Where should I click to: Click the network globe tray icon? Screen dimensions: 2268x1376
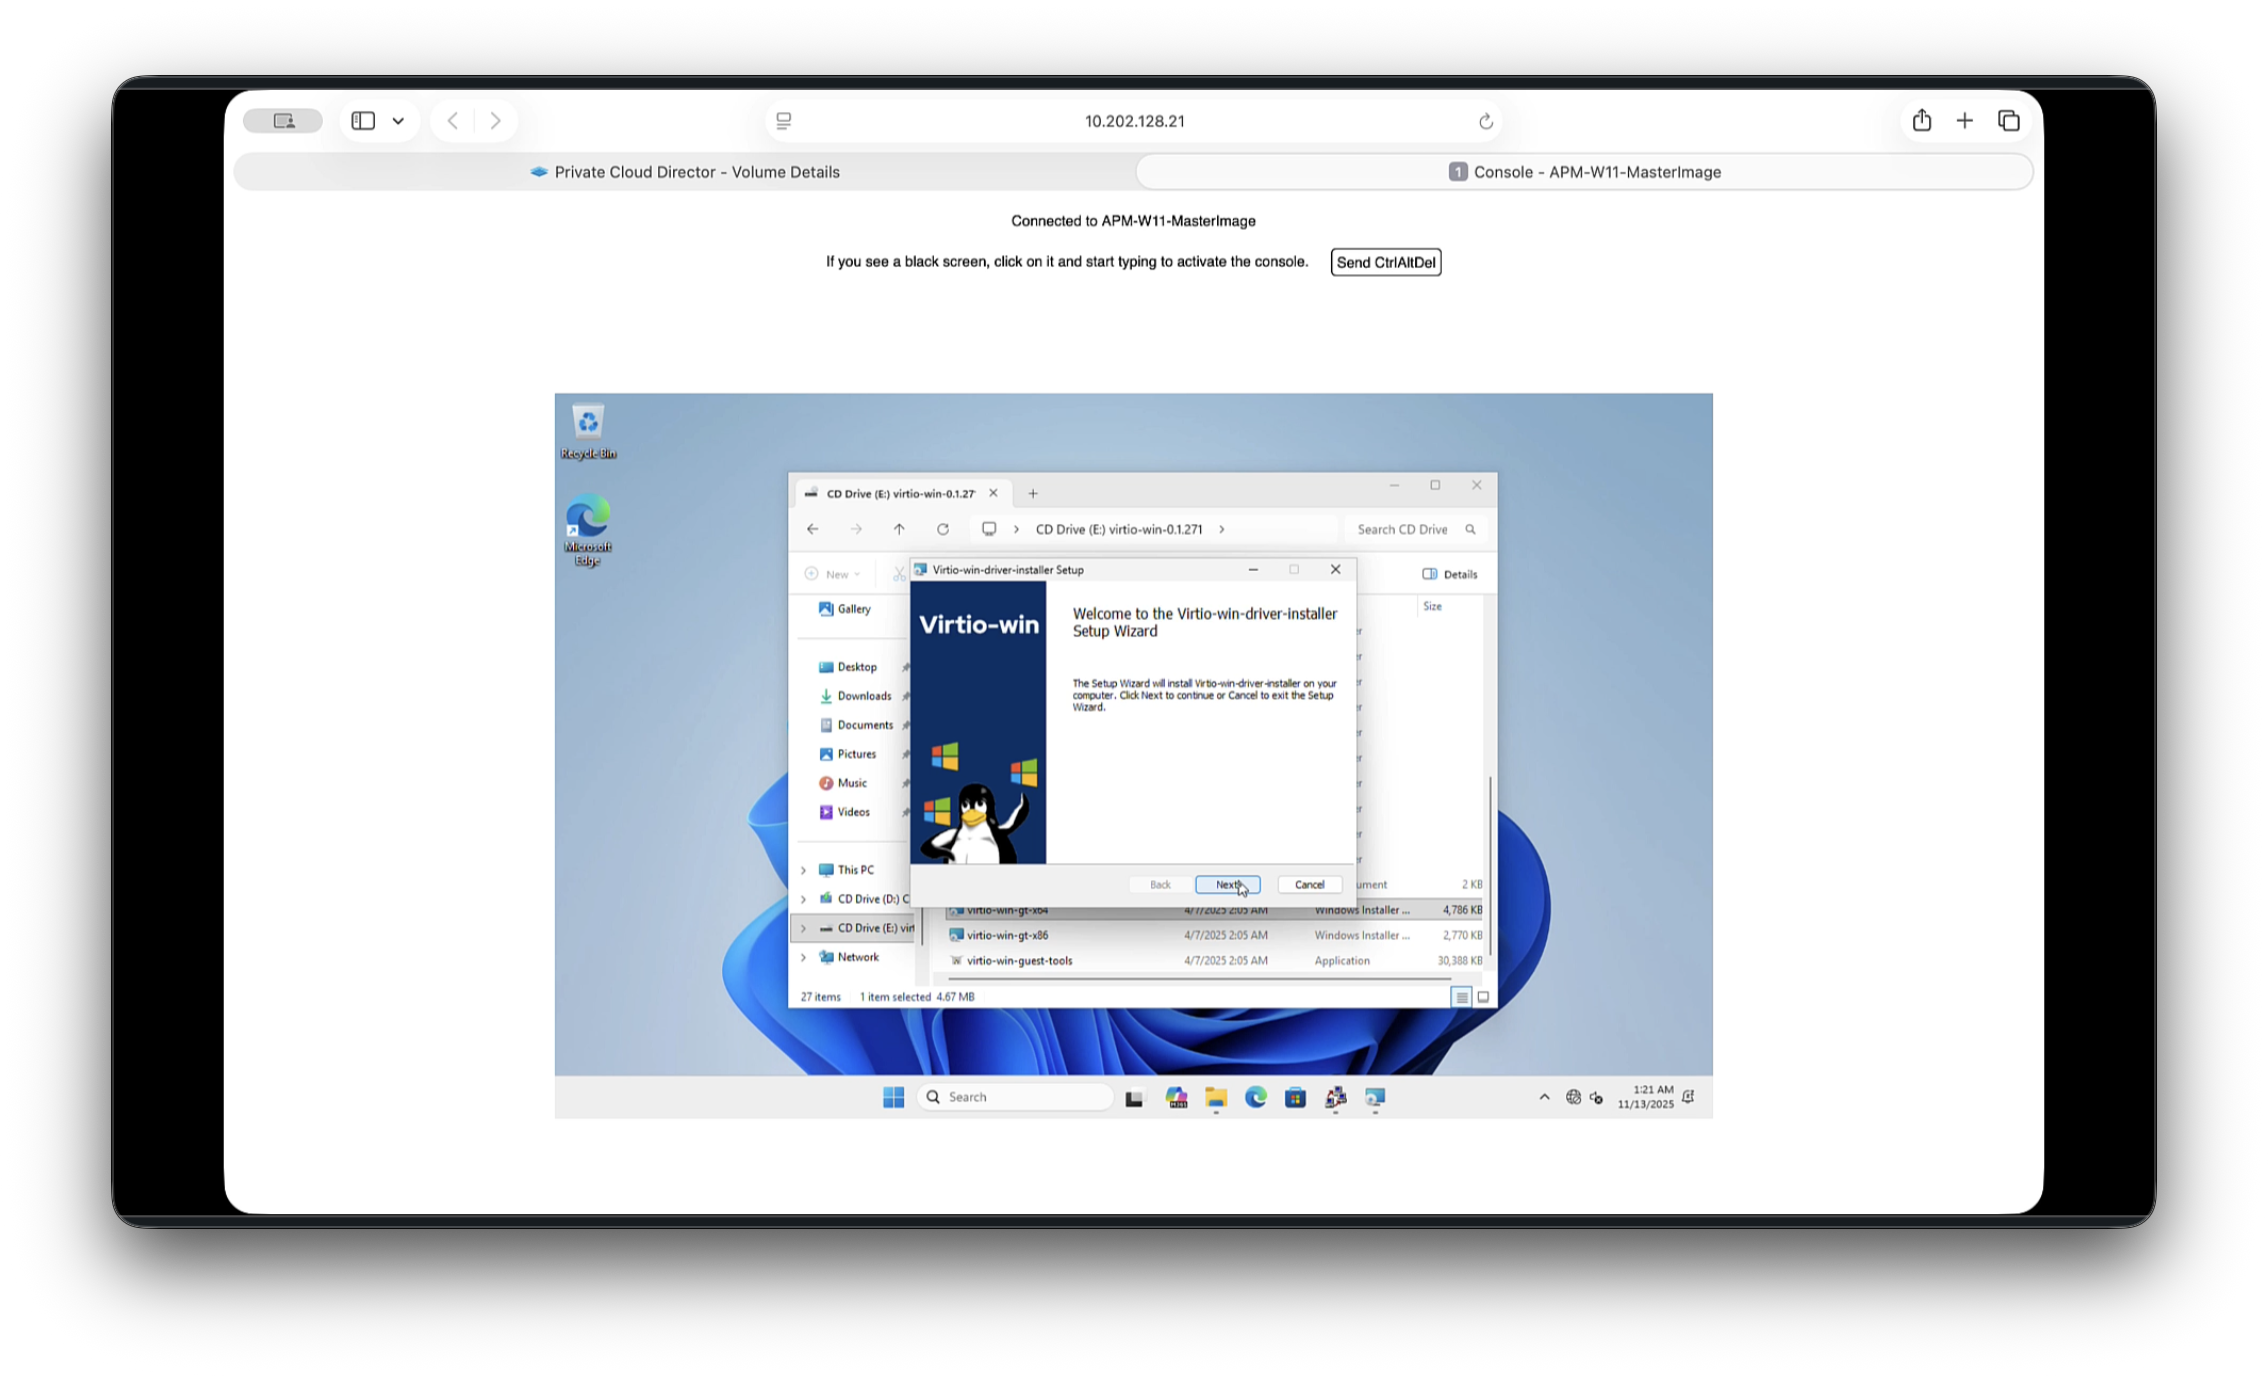pos(1573,1097)
